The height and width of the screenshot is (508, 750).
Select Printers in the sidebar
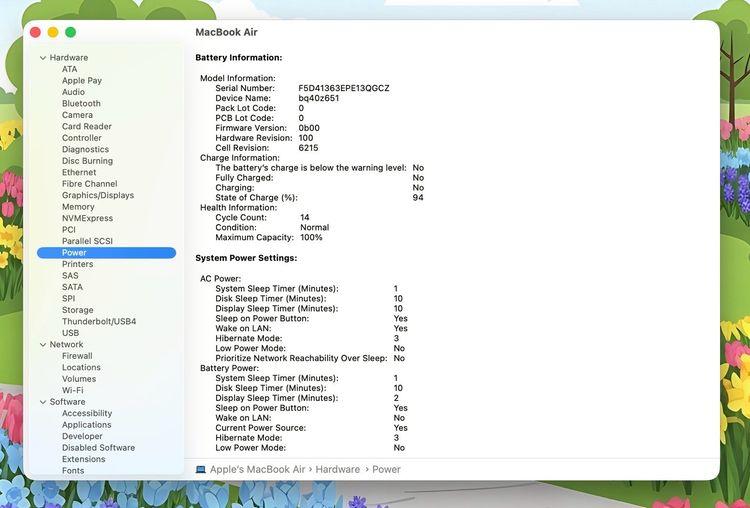(x=77, y=264)
